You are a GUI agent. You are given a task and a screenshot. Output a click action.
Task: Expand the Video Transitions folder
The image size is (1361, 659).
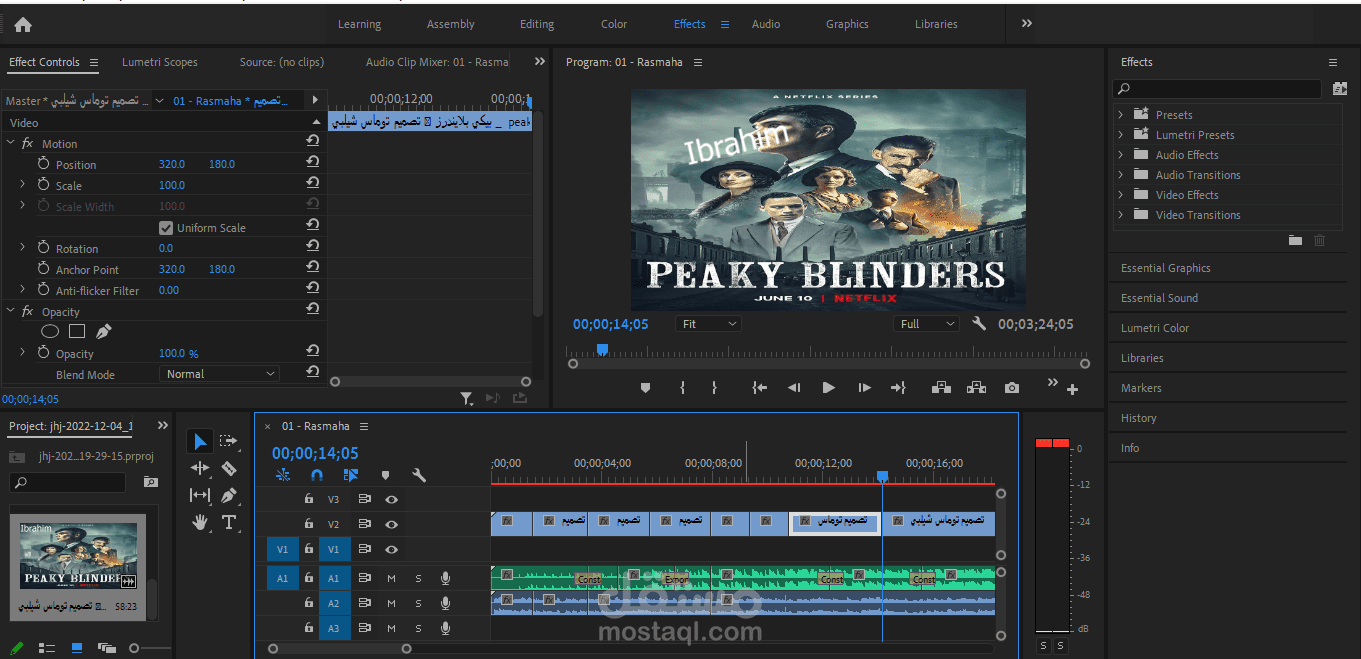(x=1121, y=215)
